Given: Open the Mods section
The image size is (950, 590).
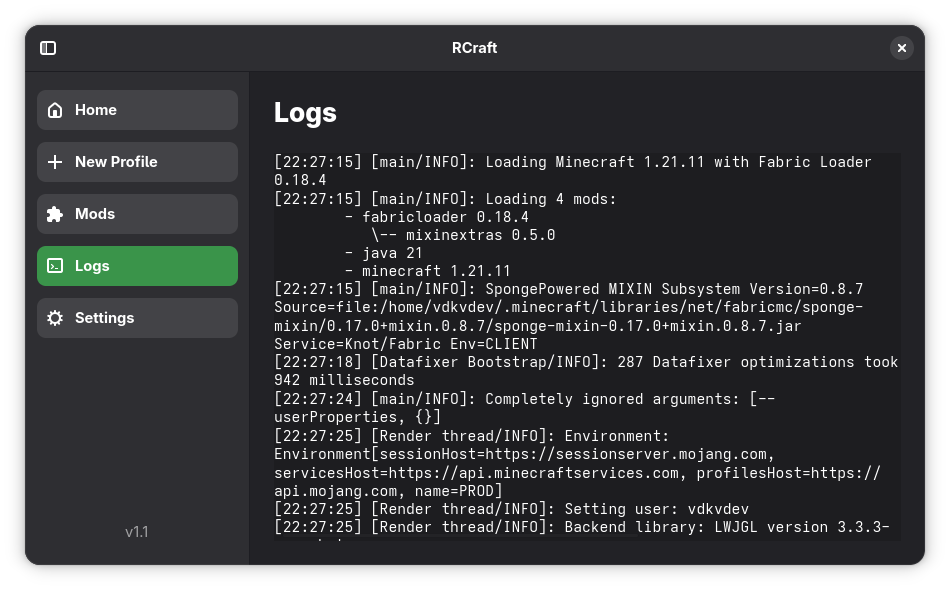Looking at the screenshot, I should tap(138, 214).
